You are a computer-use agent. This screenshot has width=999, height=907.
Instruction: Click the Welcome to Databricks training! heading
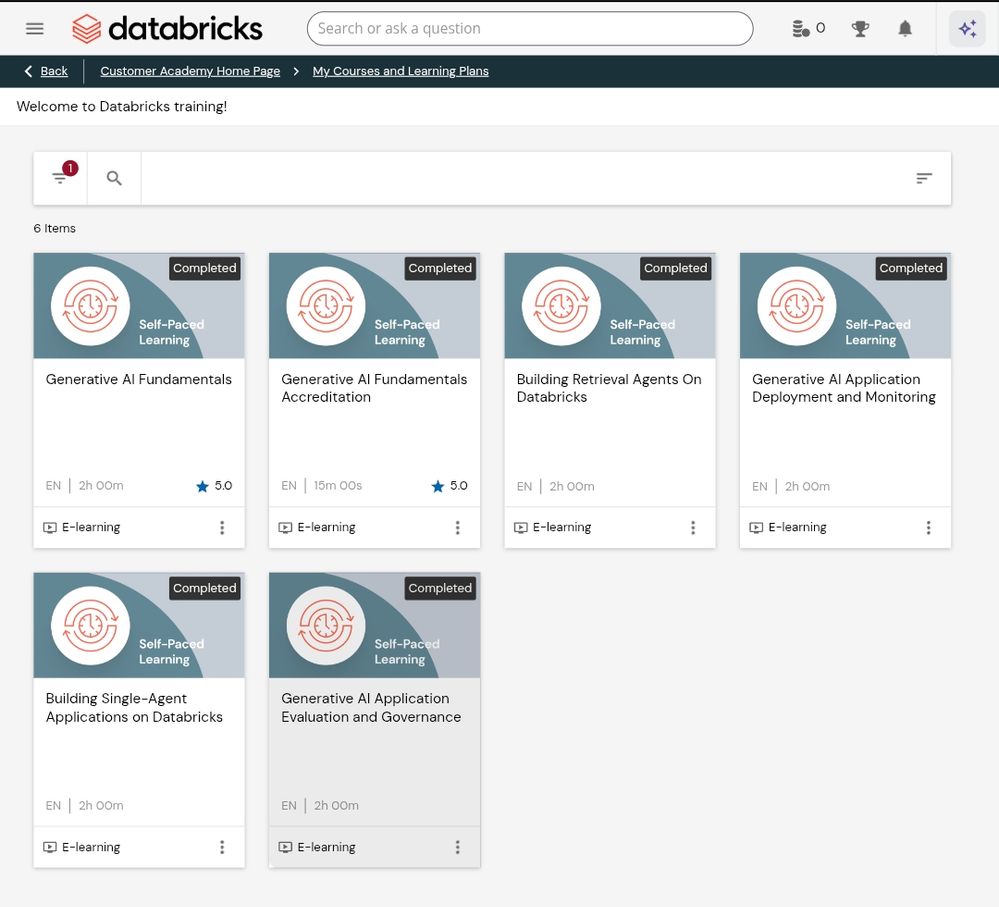click(122, 106)
